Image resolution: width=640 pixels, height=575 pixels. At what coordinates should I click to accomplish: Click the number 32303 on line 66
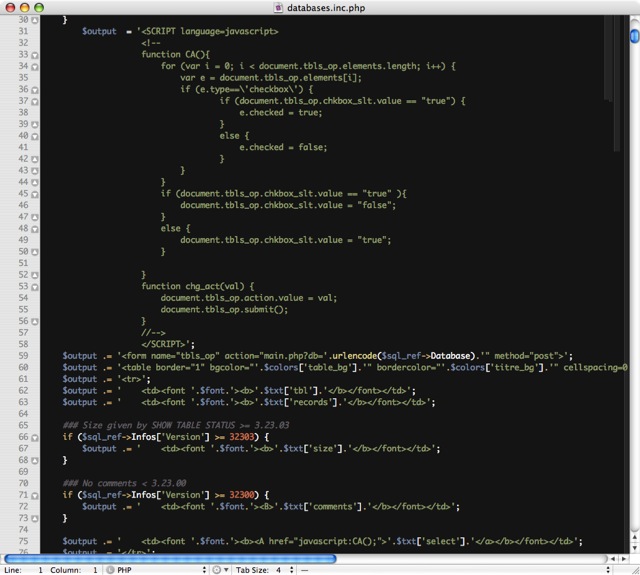(242, 437)
